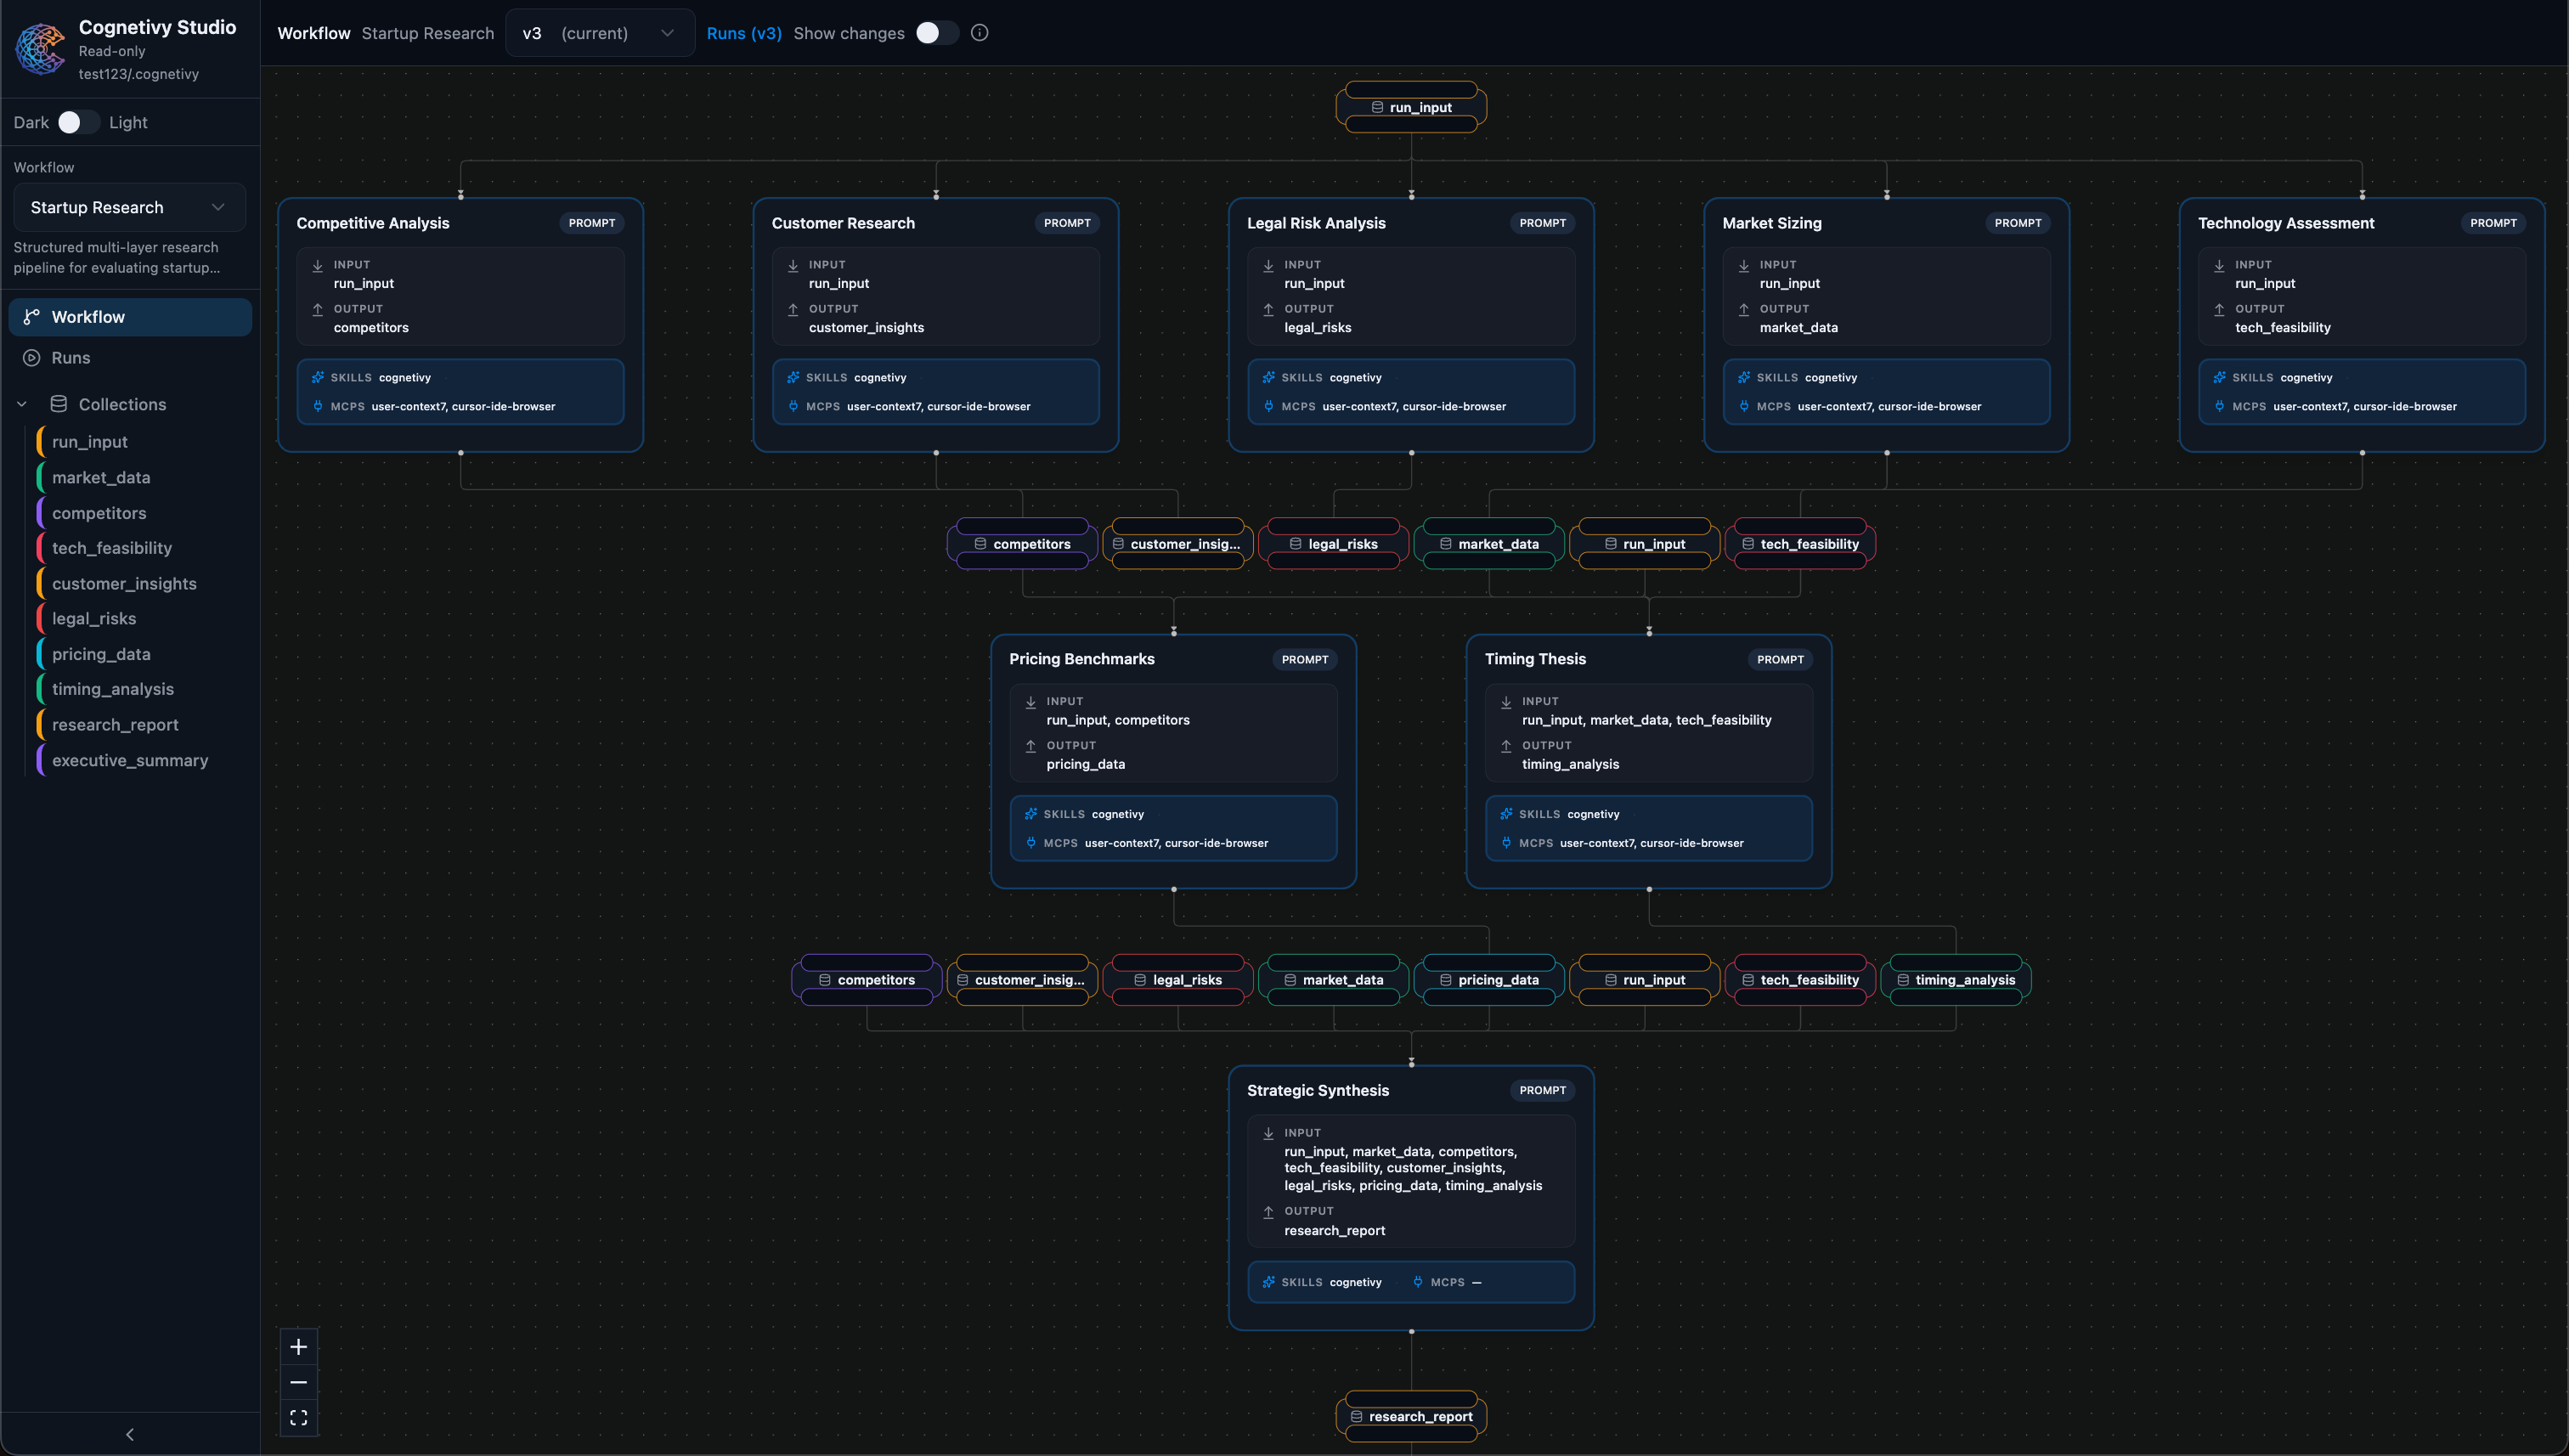Collapse the sidebar using the bottom chevron
This screenshot has width=2569, height=1456.
coord(129,1433)
